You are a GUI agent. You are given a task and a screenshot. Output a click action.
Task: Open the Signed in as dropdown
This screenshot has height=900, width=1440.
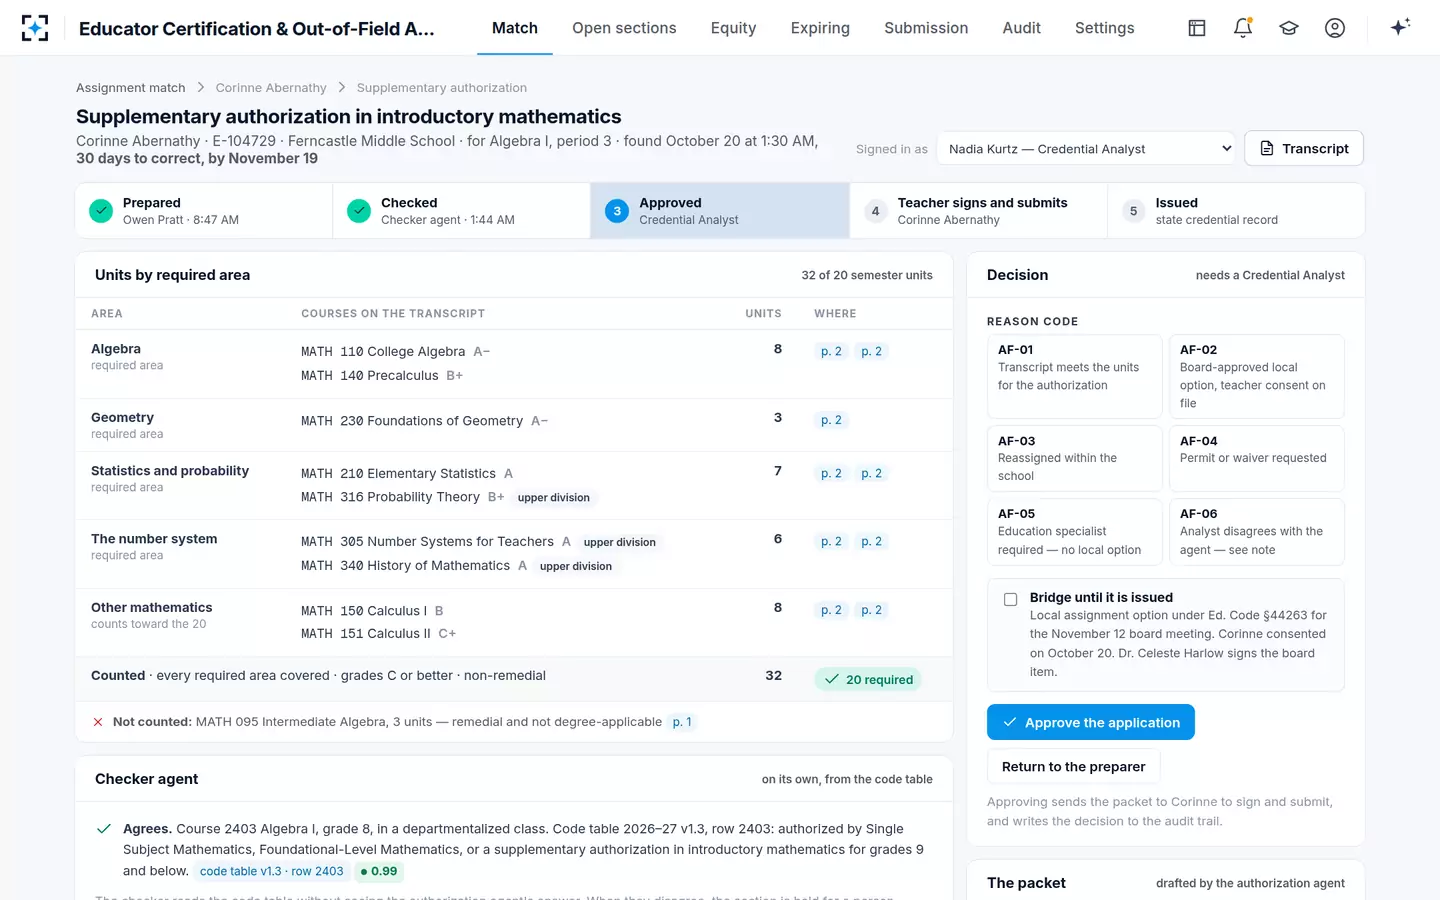[x=1086, y=149]
